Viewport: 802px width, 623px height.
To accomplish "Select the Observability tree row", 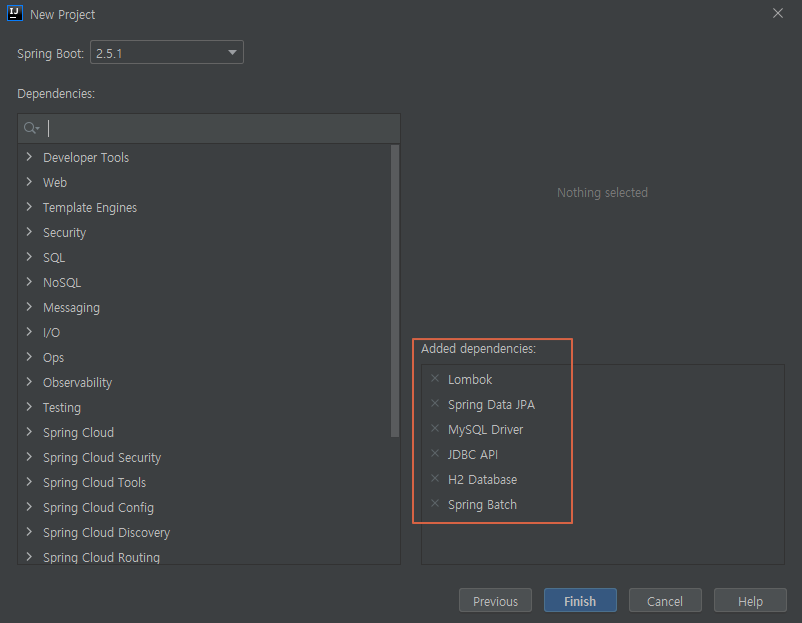I will [204, 383].
